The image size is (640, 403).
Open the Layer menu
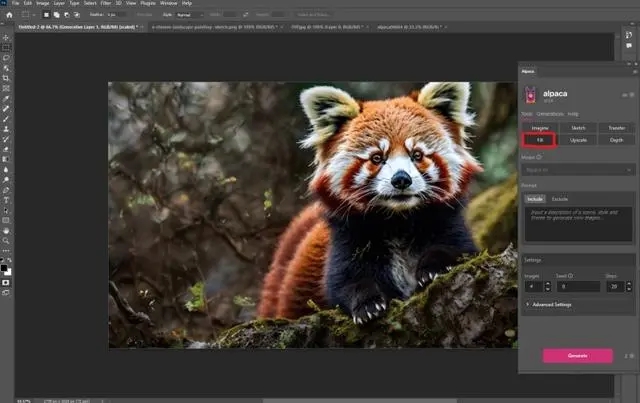click(x=59, y=3)
